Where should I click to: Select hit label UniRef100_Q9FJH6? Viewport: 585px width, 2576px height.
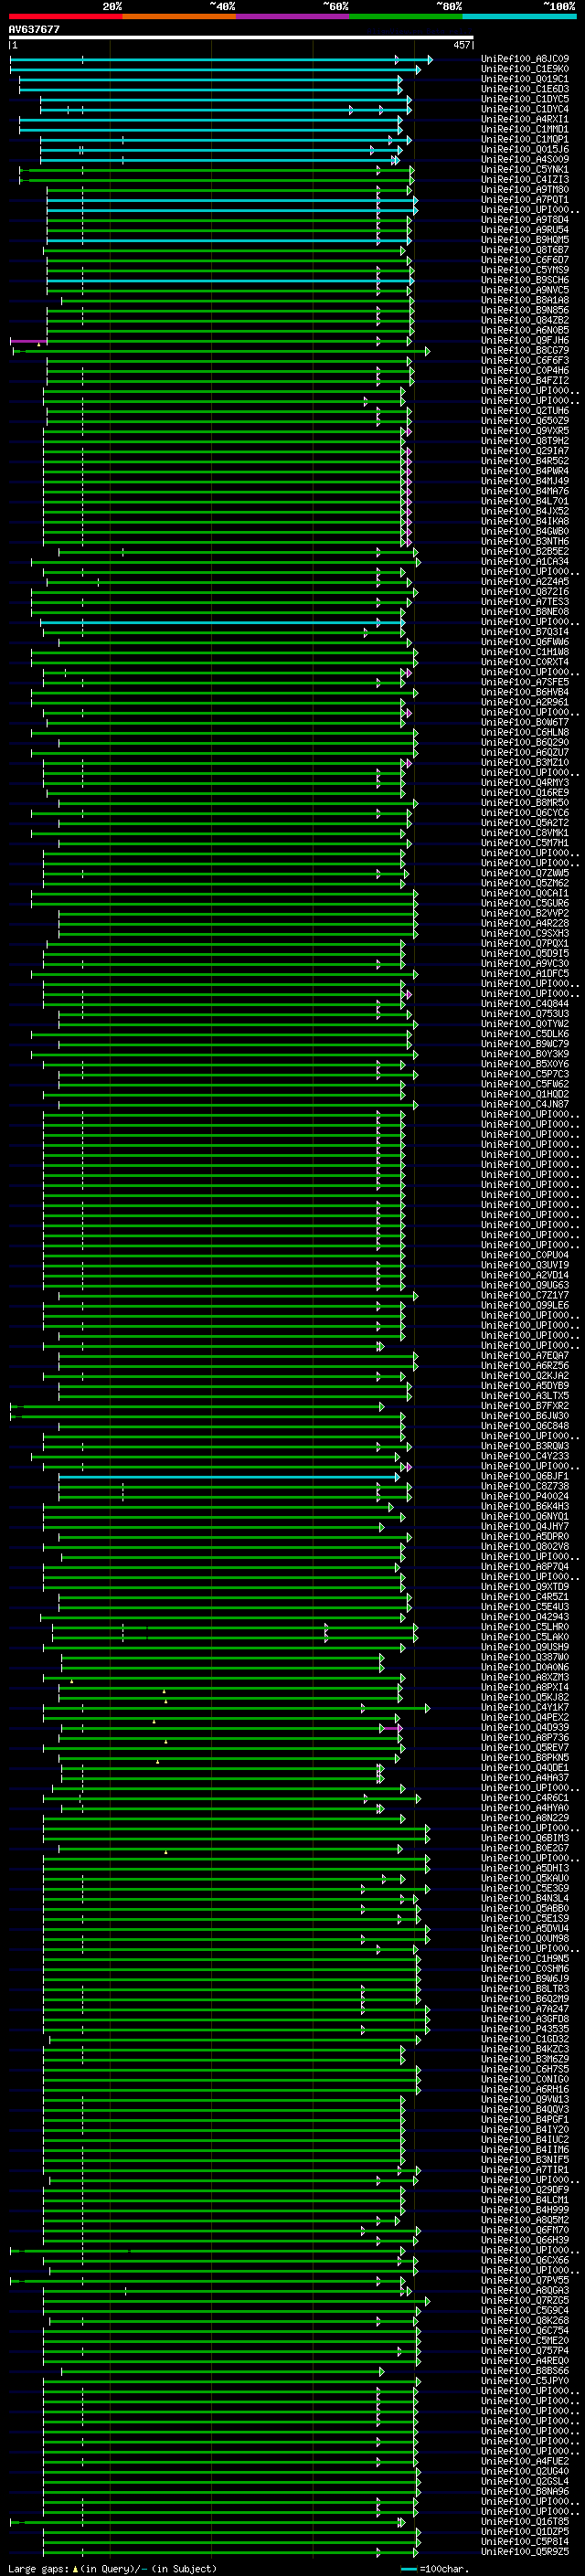tap(525, 341)
